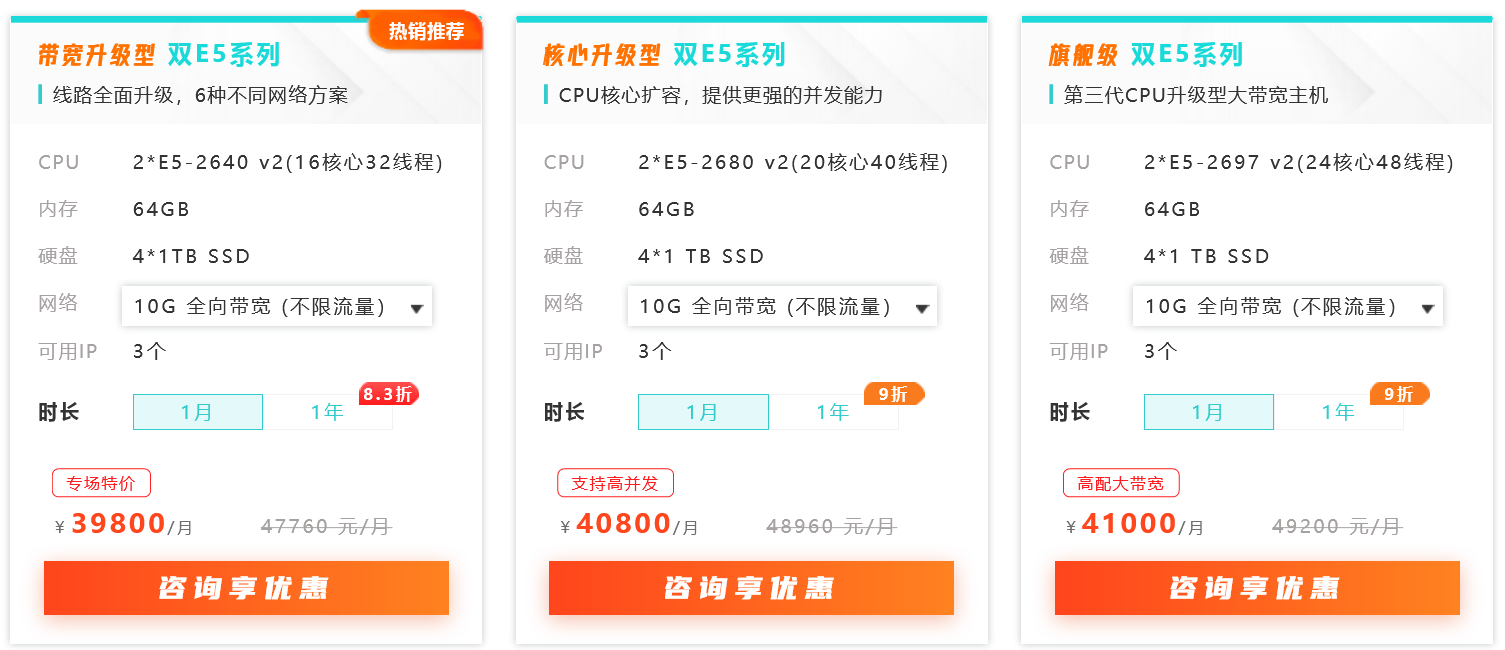Click 咨询享优惠 under 41000 price
This screenshot has width=1505, height=650.
click(x=1257, y=588)
